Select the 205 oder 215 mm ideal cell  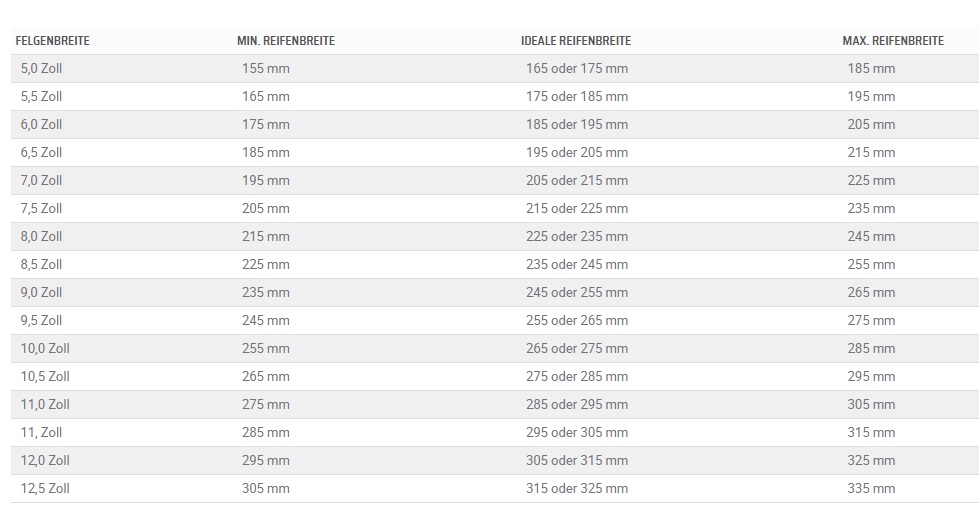coord(577,181)
